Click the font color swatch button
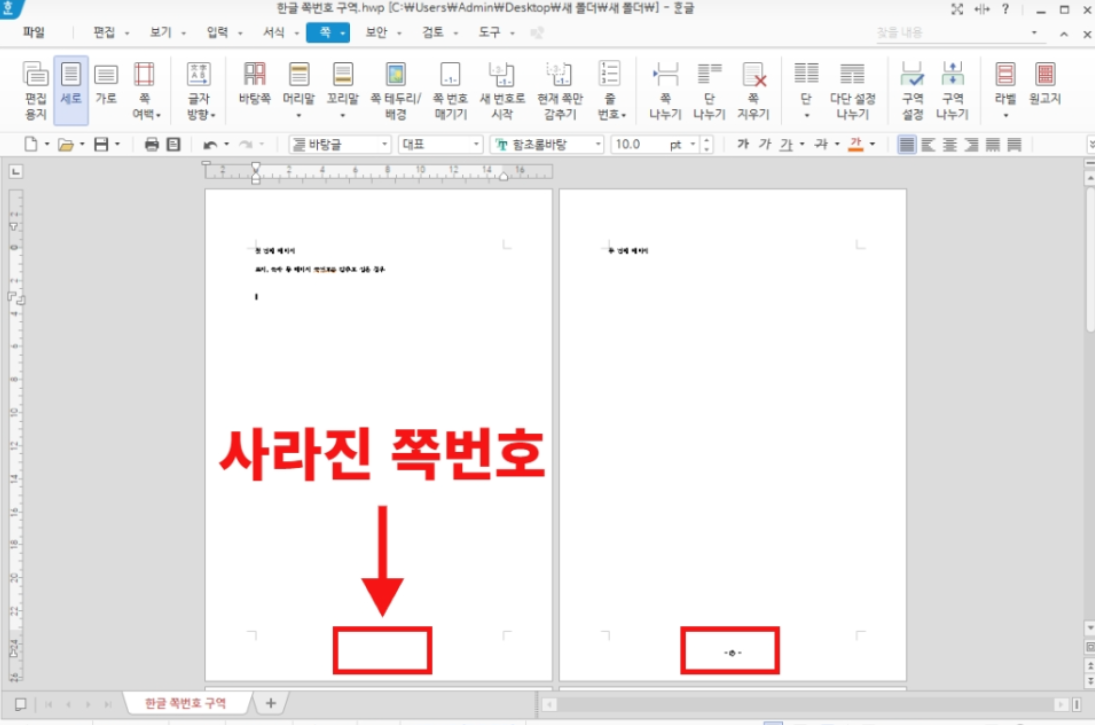This screenshot has height=725, width=1095. 855,145
